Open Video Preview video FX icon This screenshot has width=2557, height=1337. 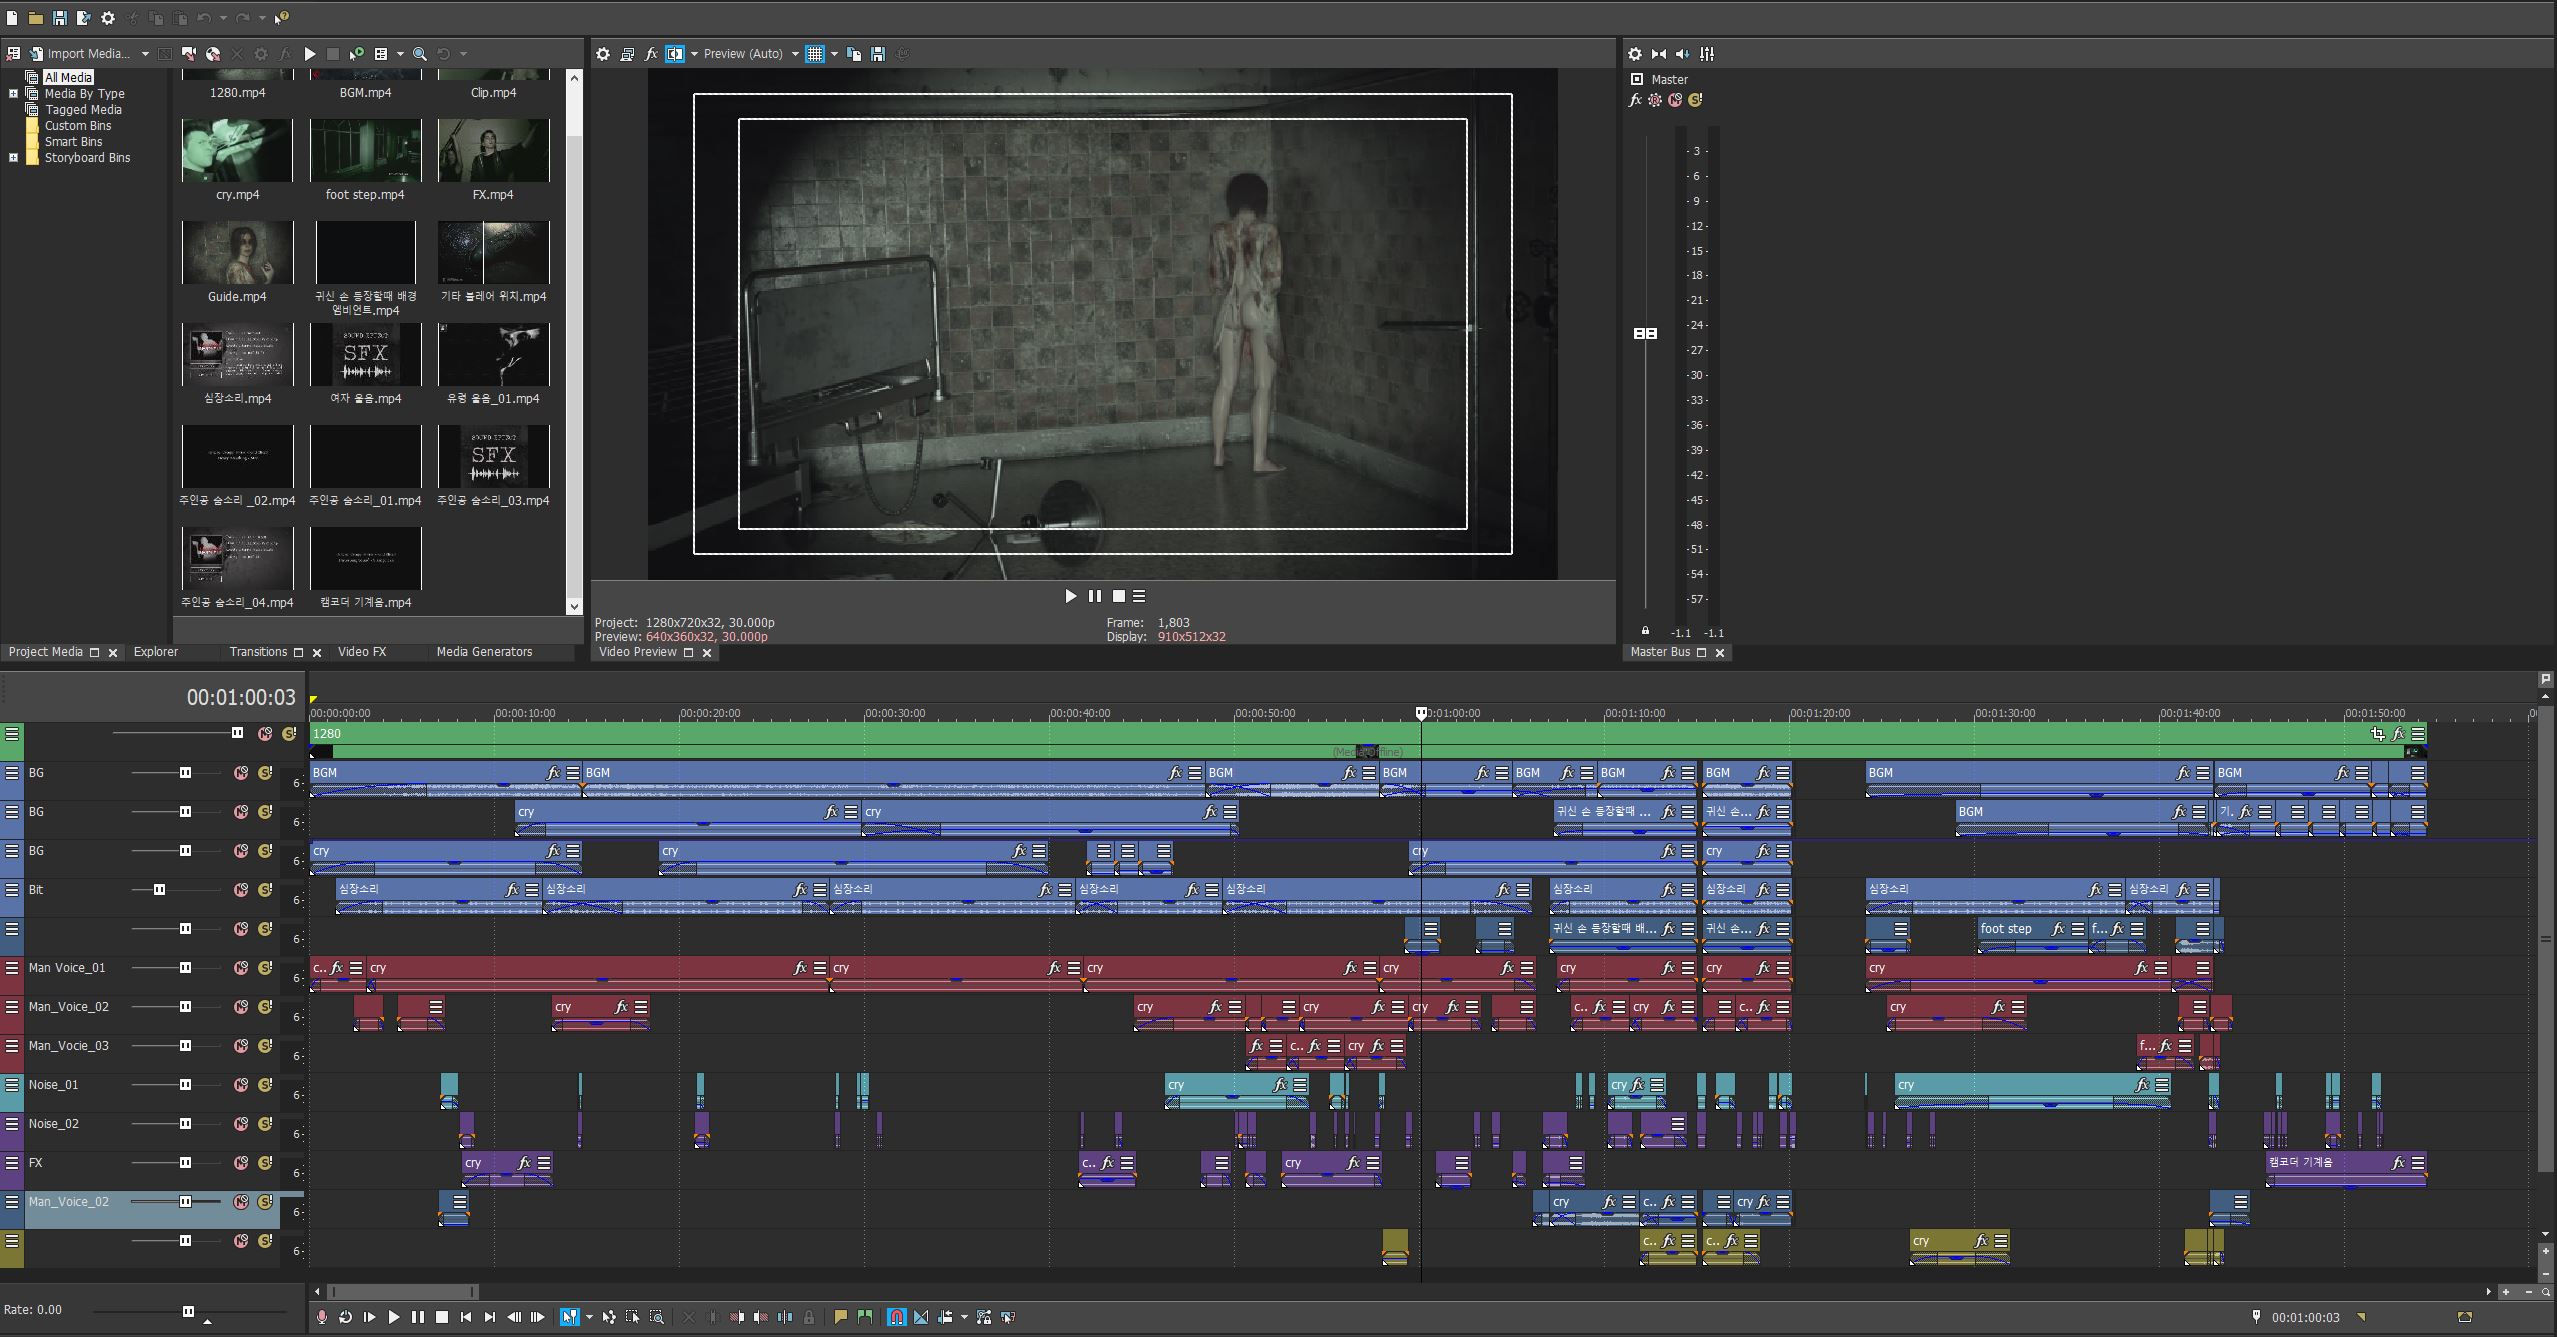click(651, 54)
